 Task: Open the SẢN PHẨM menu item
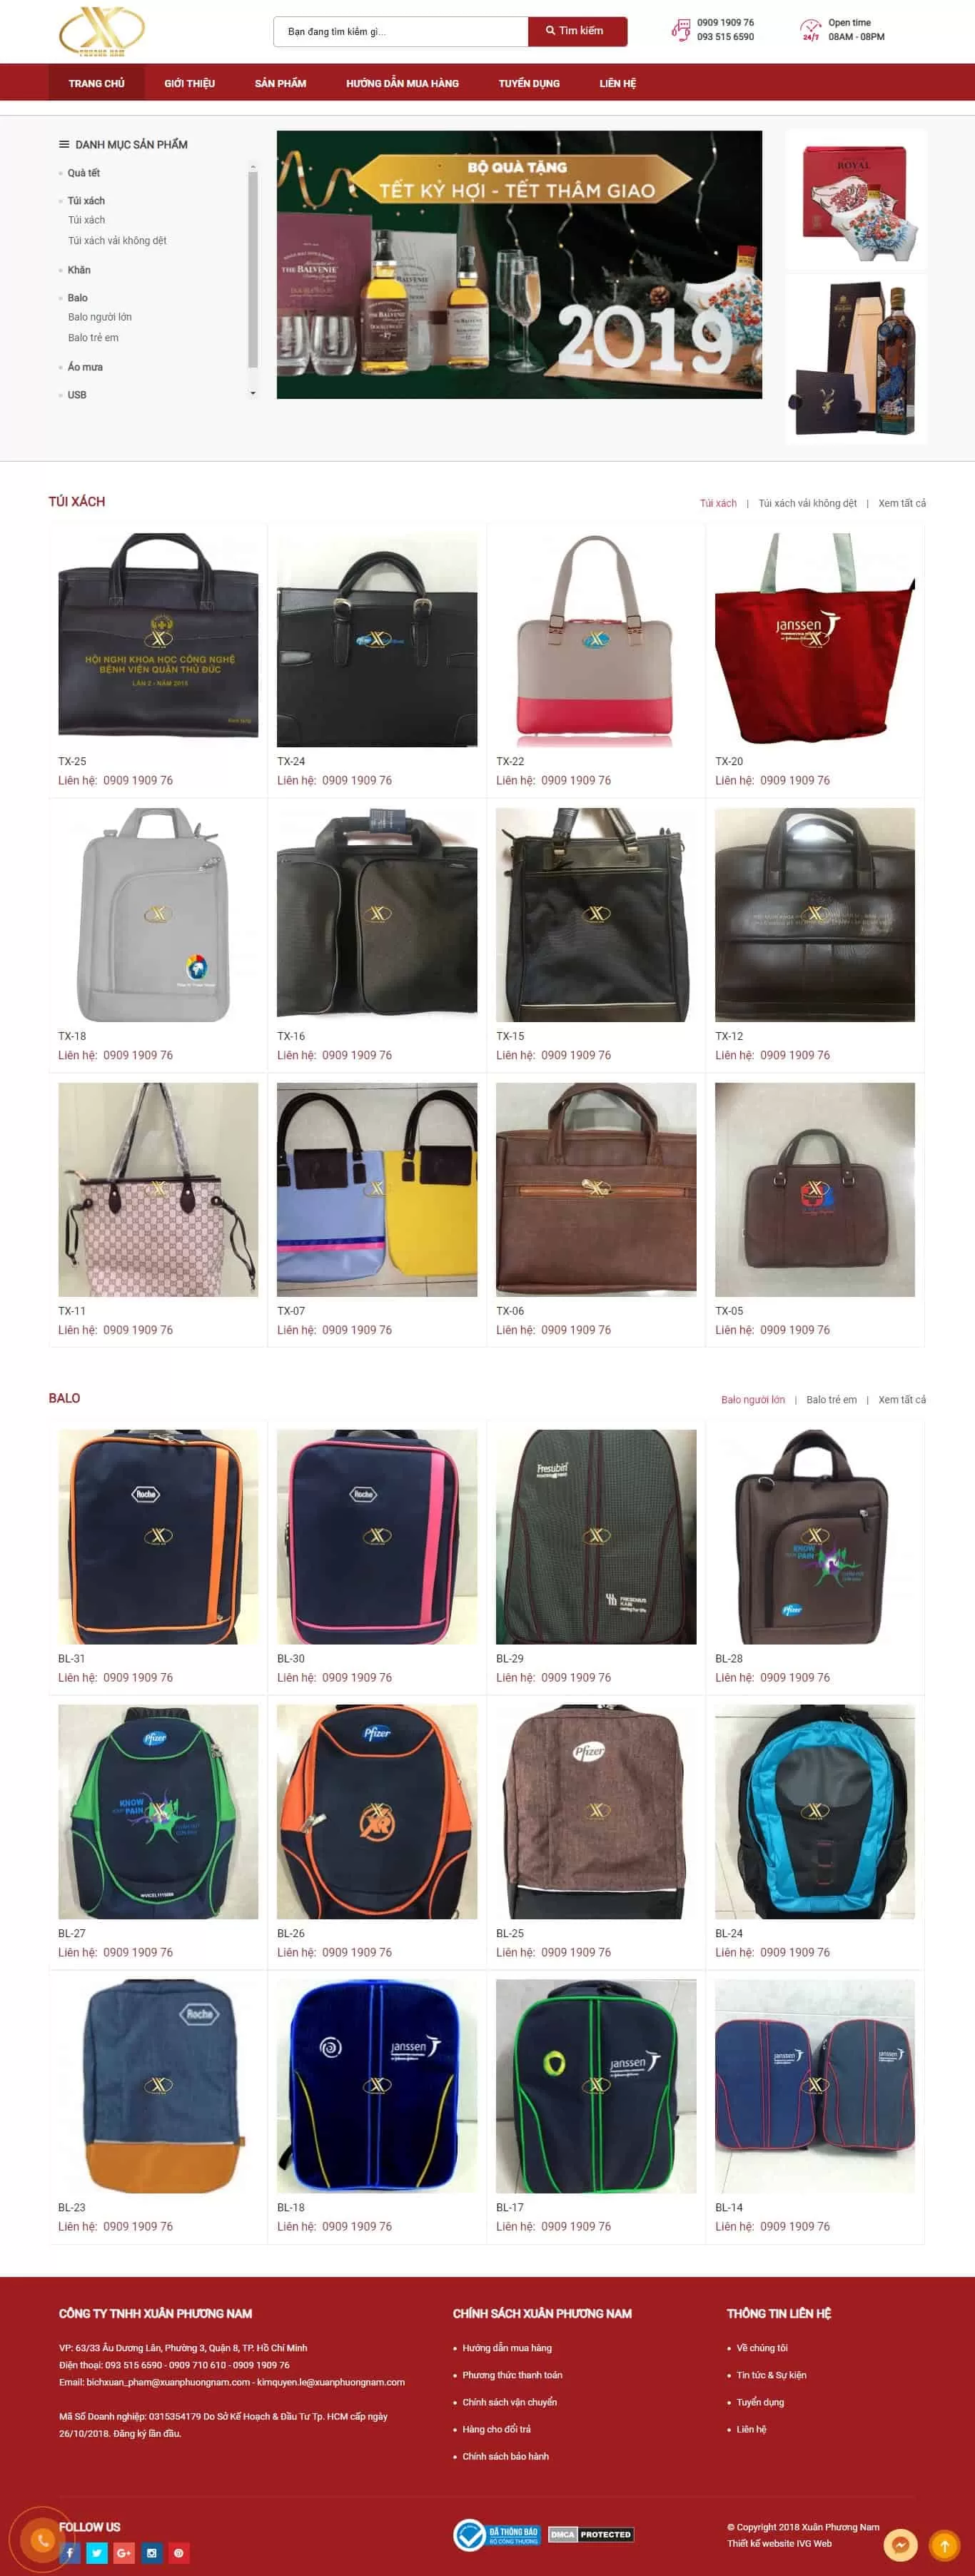tap(280, 83)
